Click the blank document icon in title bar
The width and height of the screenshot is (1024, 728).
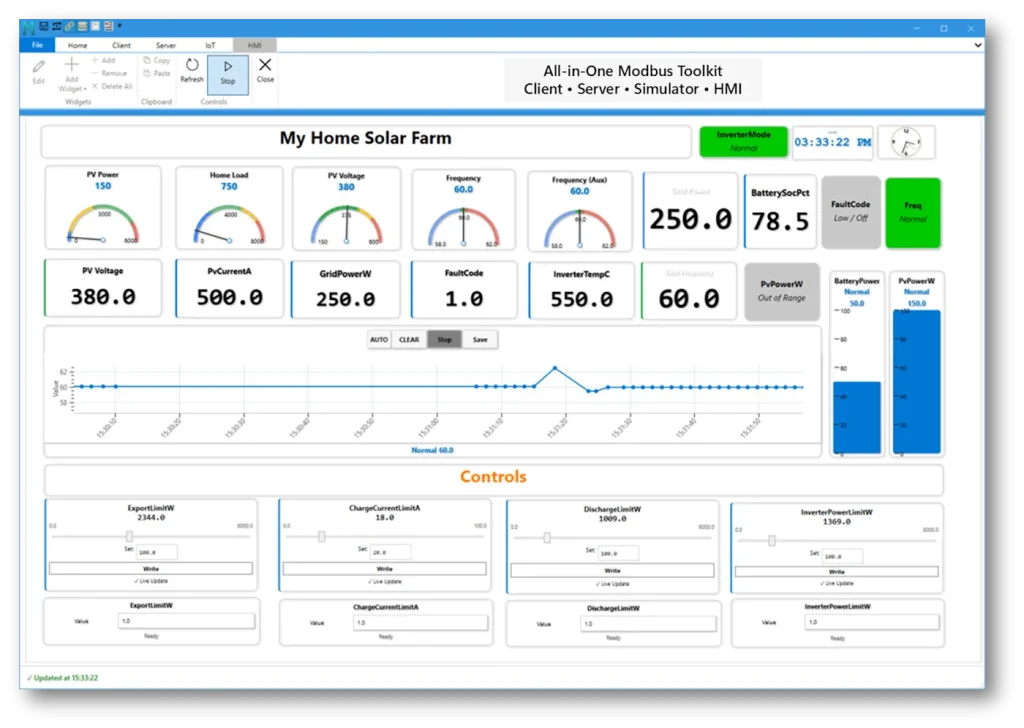pyautogui.click(x=95, y=26)
